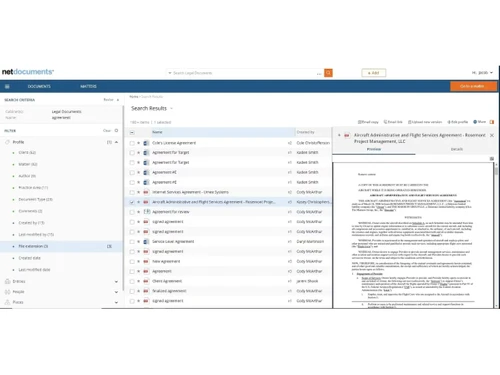
Task: Switch to the Details tab
Action: [x=457, y=149]
